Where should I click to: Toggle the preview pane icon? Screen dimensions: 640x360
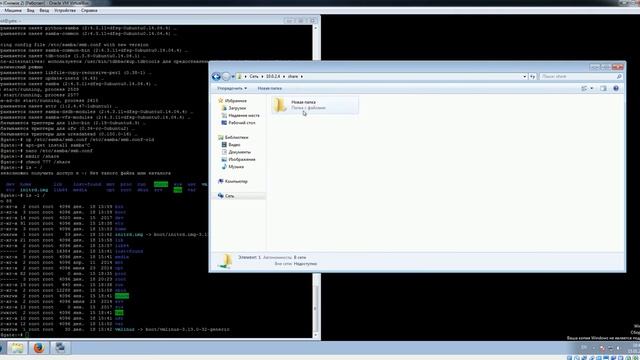[603, 88]
